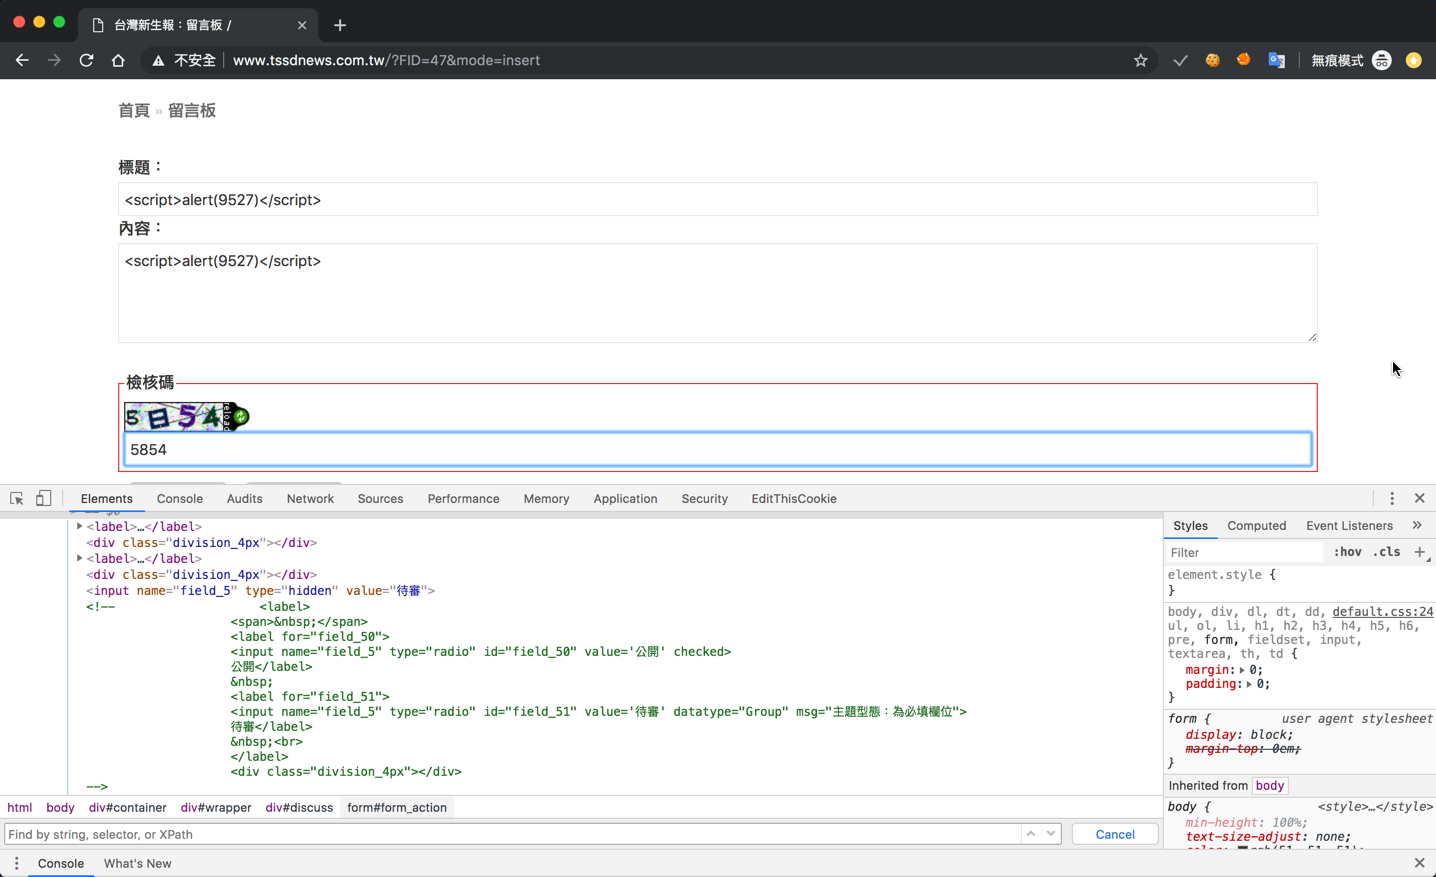
Task: Open the orange fox extension
Action: coord(1244,60)
